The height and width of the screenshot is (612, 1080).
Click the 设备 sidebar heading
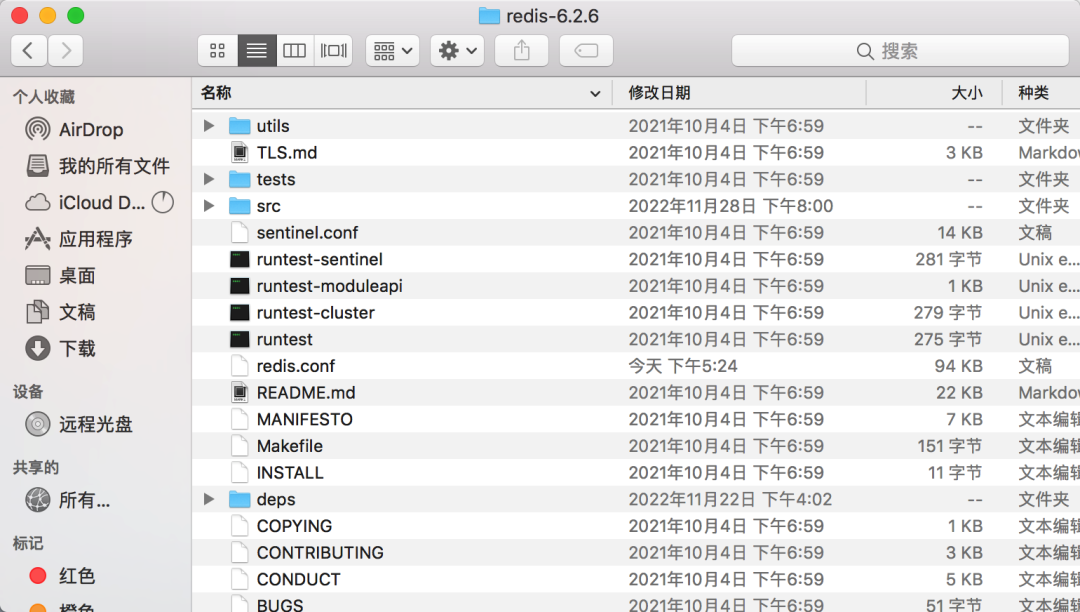(x=28, y=392)
